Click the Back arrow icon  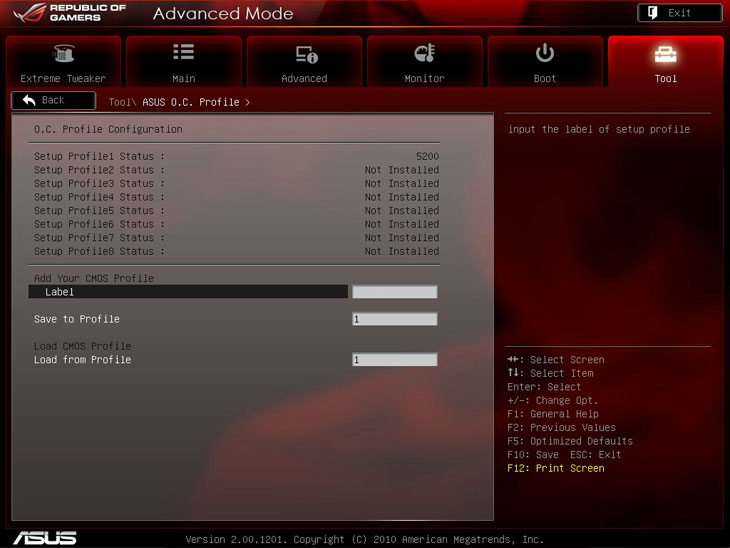[x=29, y=100]
